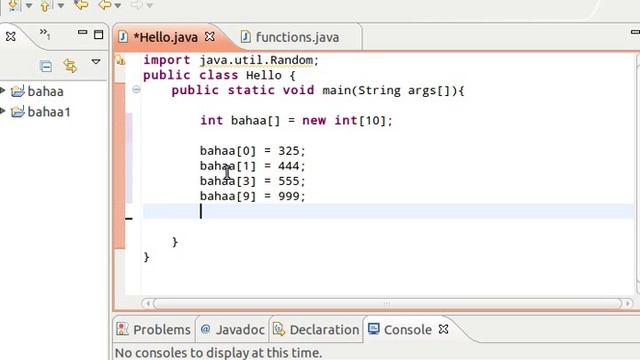
Task: Select the bahaa project name
Action: point(45,91)
